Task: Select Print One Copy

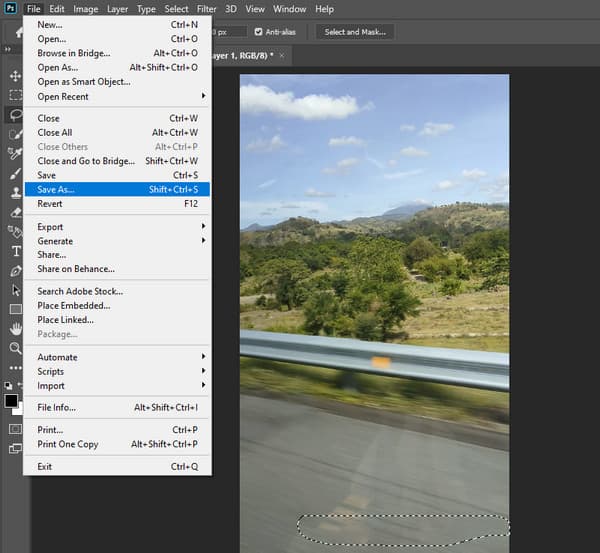Action: [117, 444]
